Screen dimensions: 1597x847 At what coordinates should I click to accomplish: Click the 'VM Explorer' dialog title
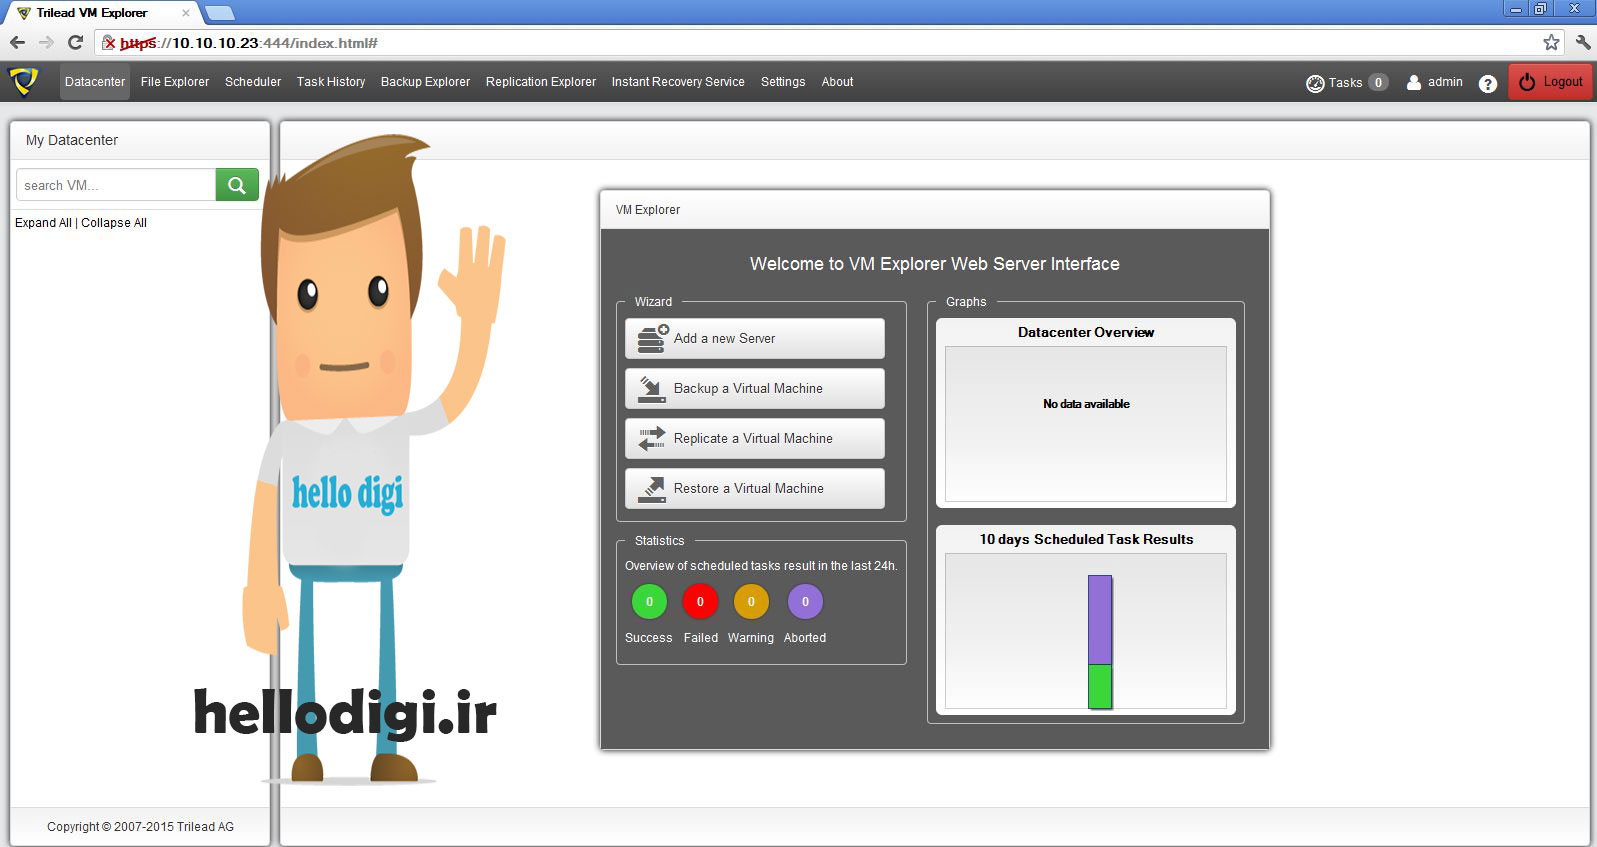(x=648, y=210)
